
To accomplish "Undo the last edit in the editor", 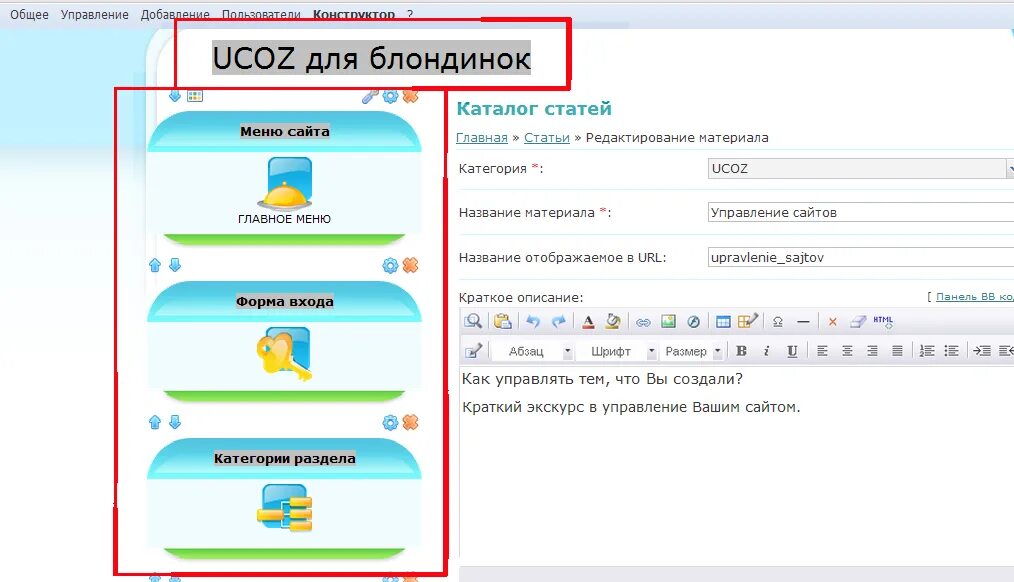I will pos(533,321).
